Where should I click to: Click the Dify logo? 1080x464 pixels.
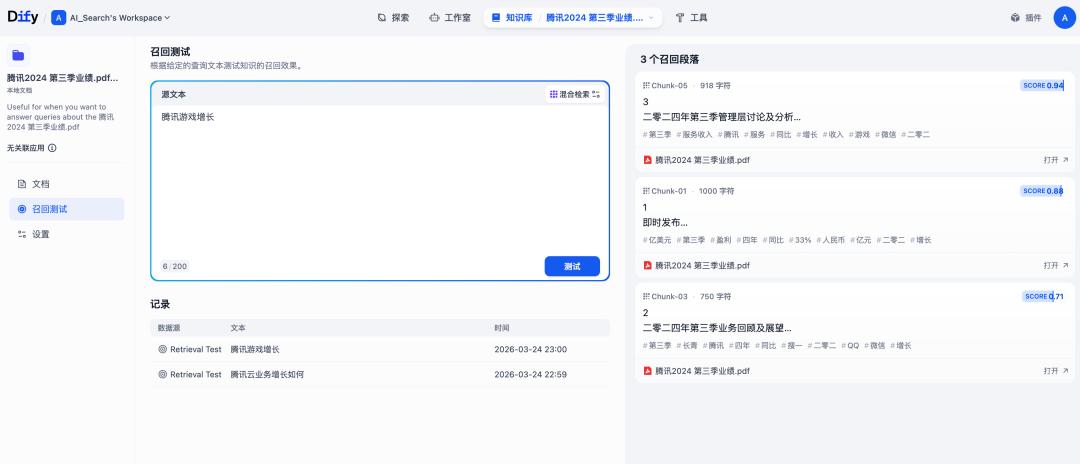(x=23, y=17)
